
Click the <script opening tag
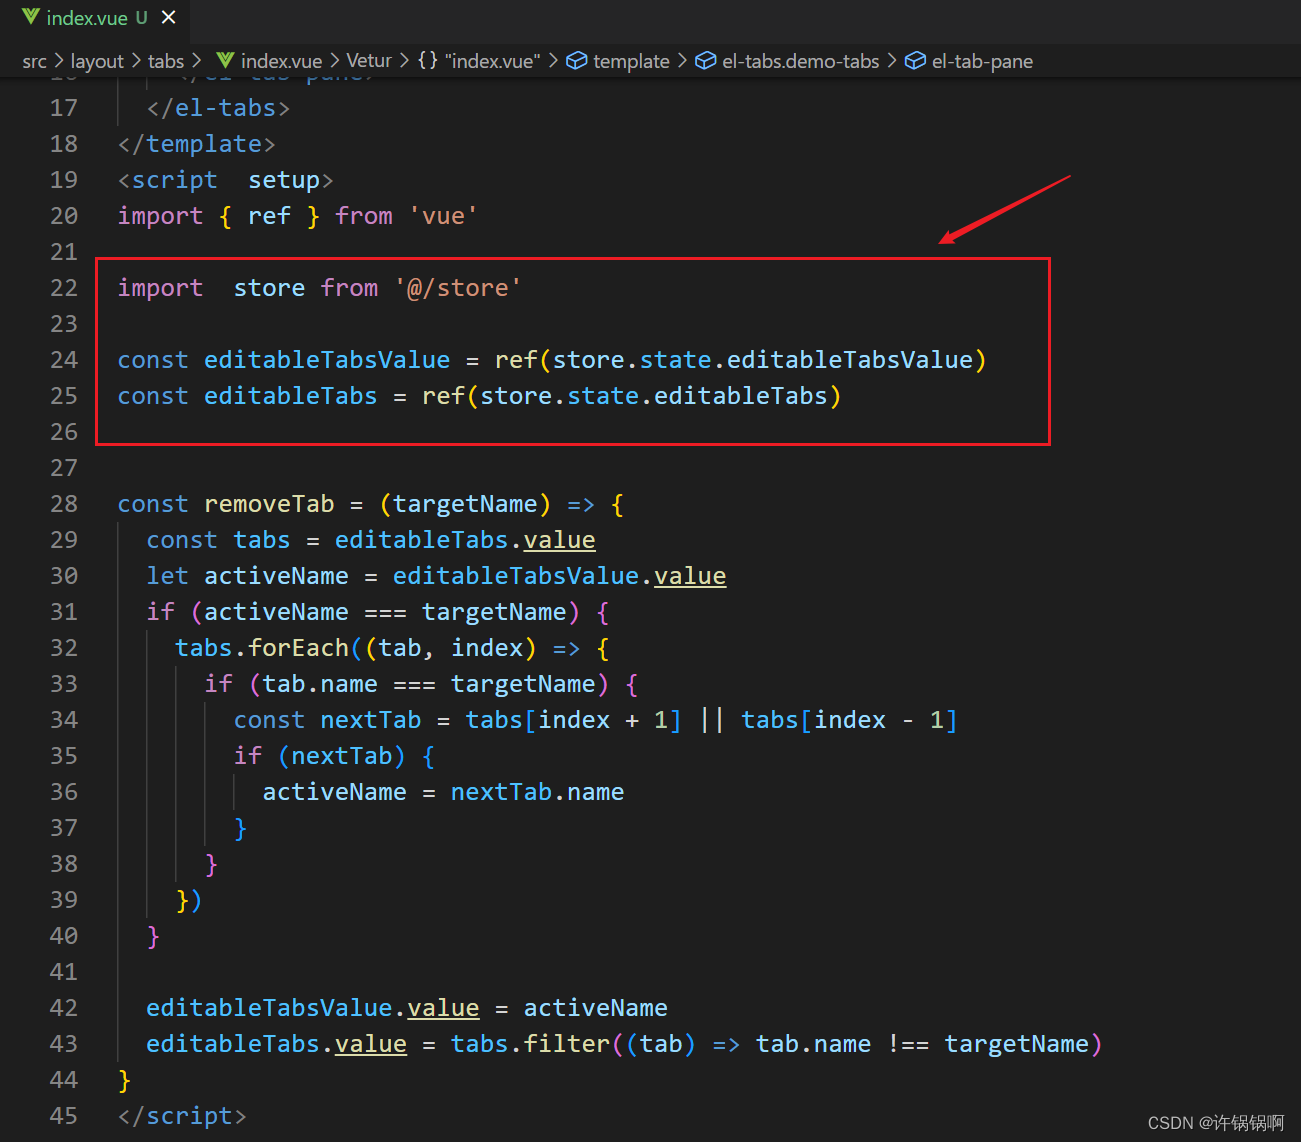[x=167, y=180]
